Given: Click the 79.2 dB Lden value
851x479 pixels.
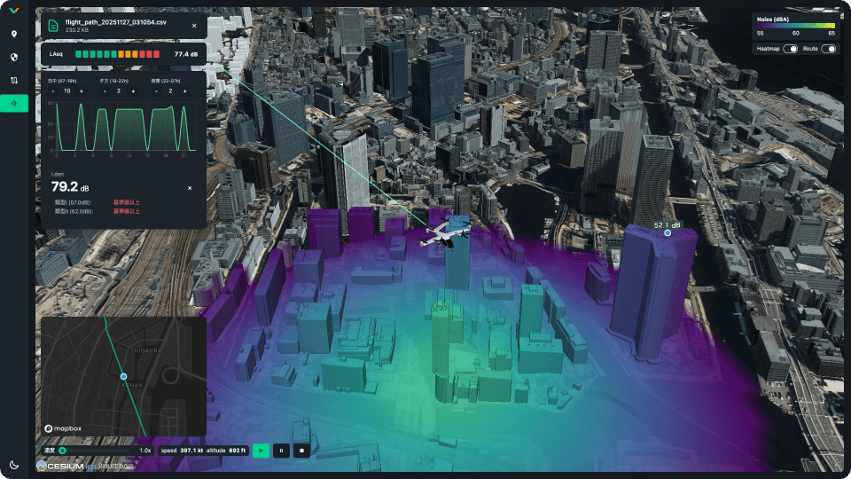Looking at the screenshot, I should click(70, 187).
